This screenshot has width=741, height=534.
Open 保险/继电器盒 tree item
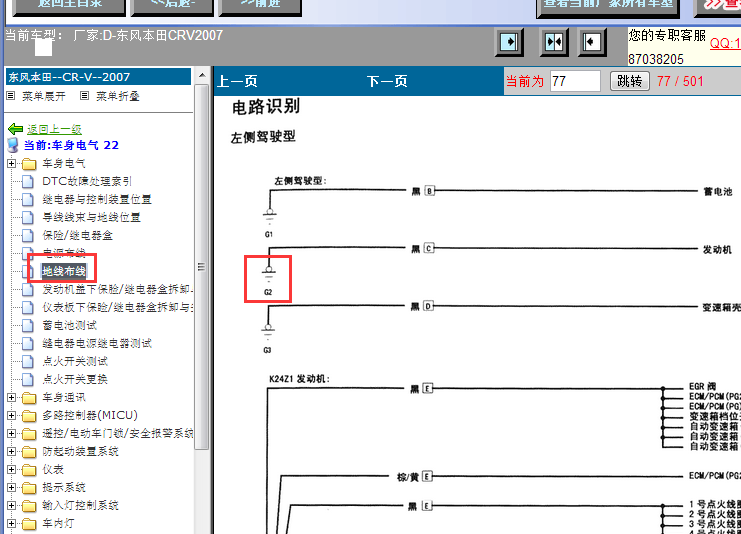78,235
